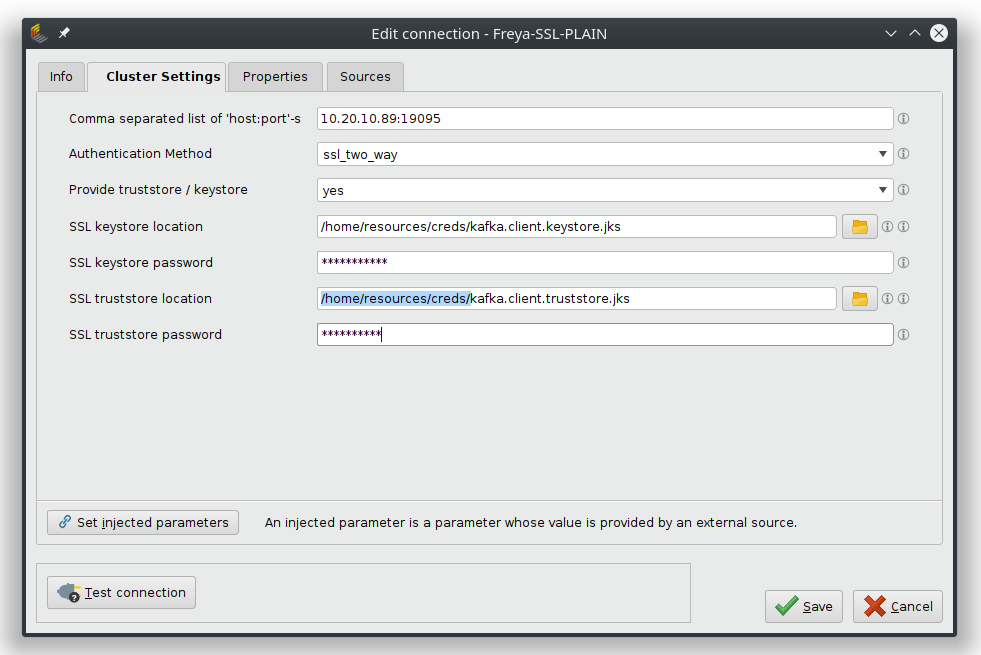Click the info icon beside Provide truststore / keystore
This screenshot has width=981, height=655.
(903, 190)
